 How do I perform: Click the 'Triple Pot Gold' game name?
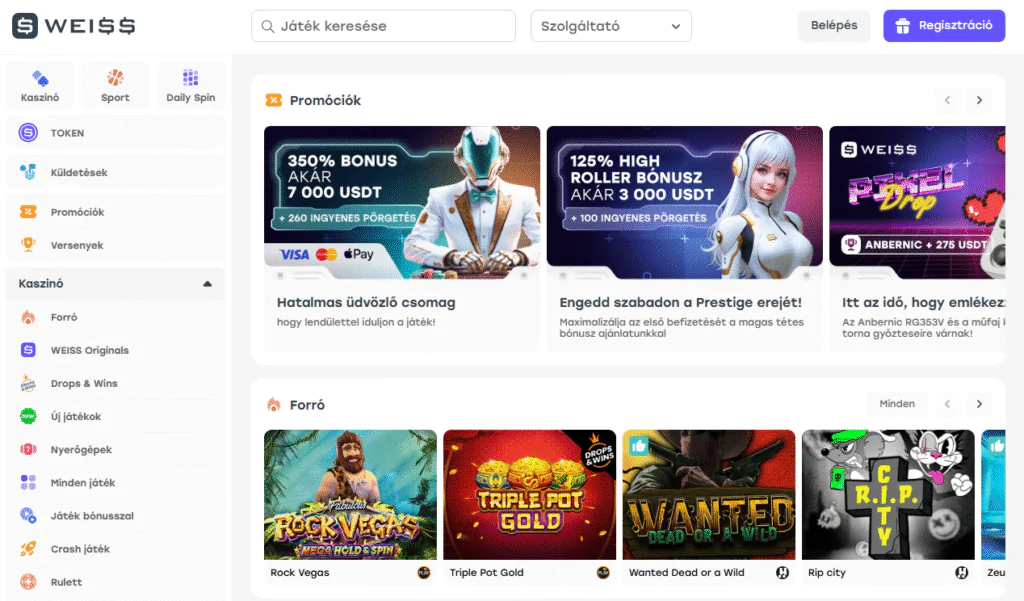tap(487, 572)
